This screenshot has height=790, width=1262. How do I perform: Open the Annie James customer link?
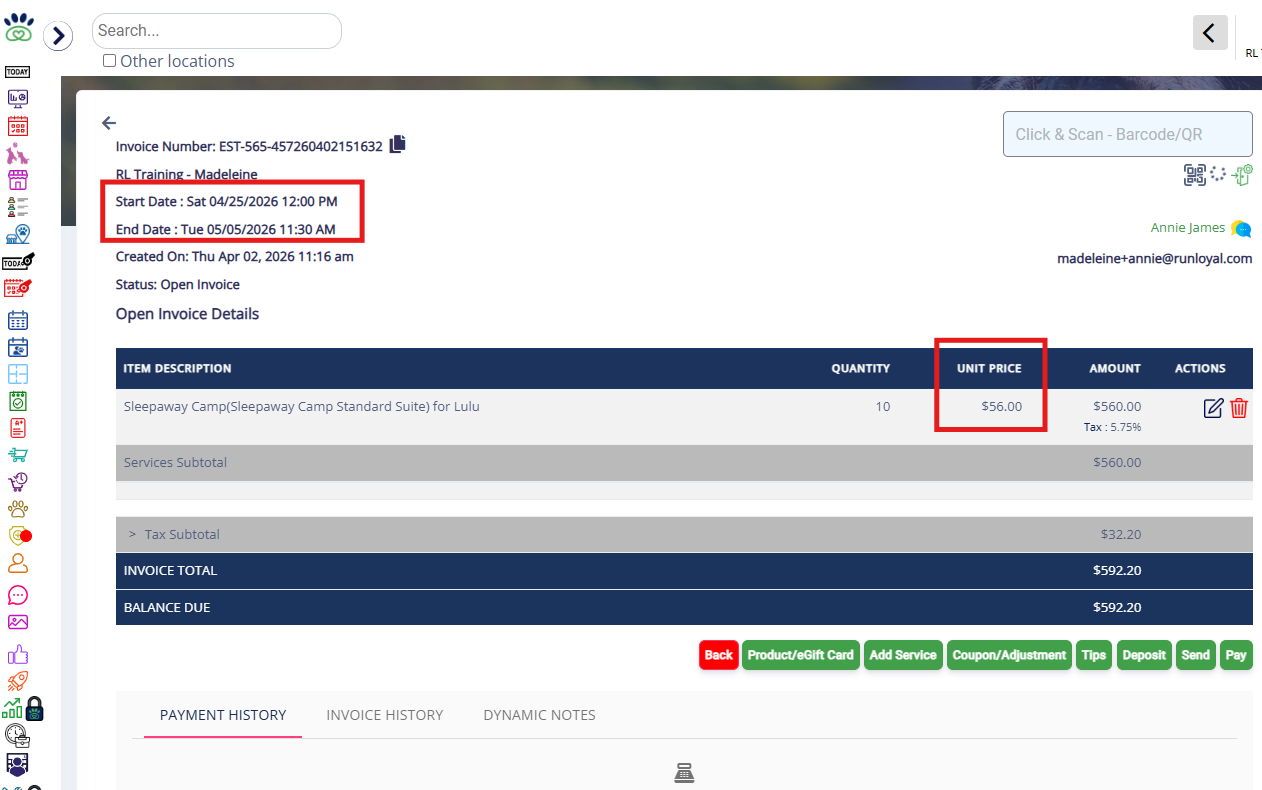tap(1188, 228)
